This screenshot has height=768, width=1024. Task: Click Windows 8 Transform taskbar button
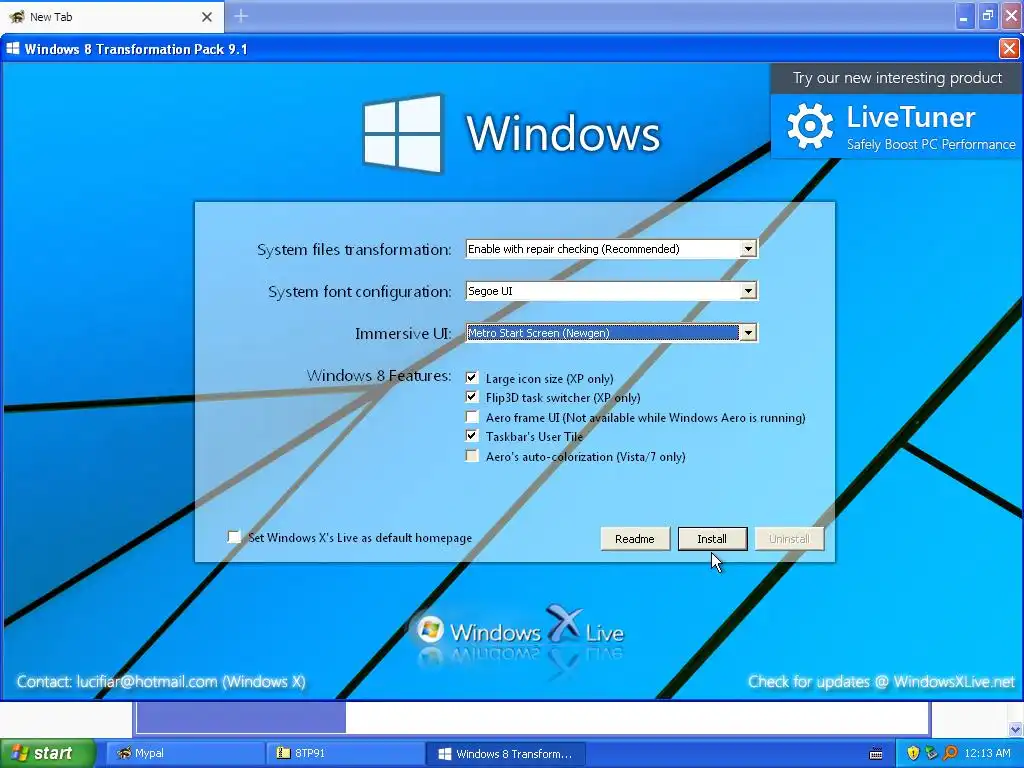pos(505,754)
